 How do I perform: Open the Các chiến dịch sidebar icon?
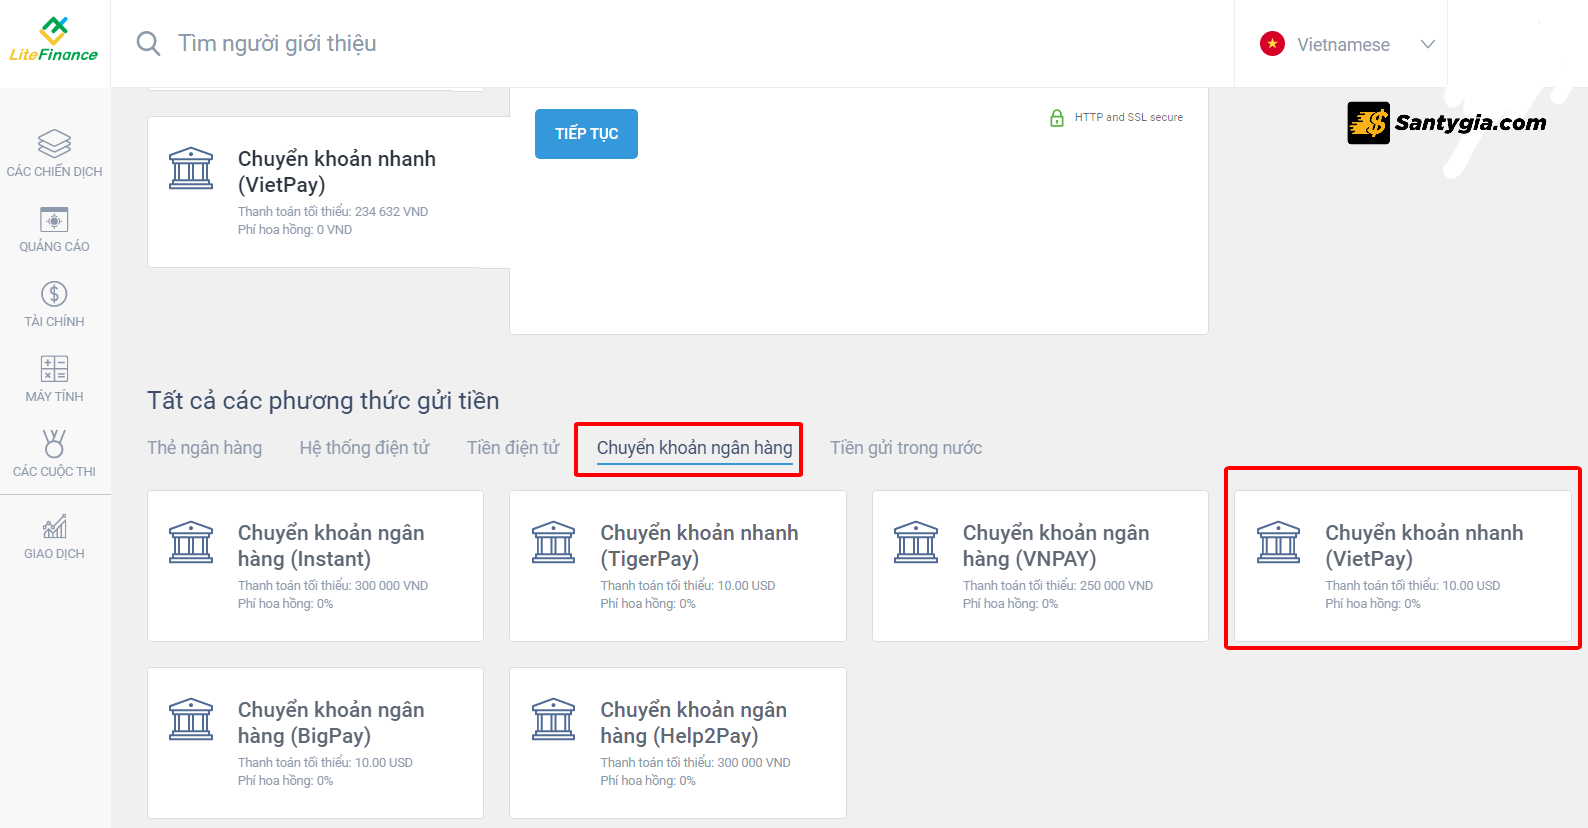(x=54, y=143)
